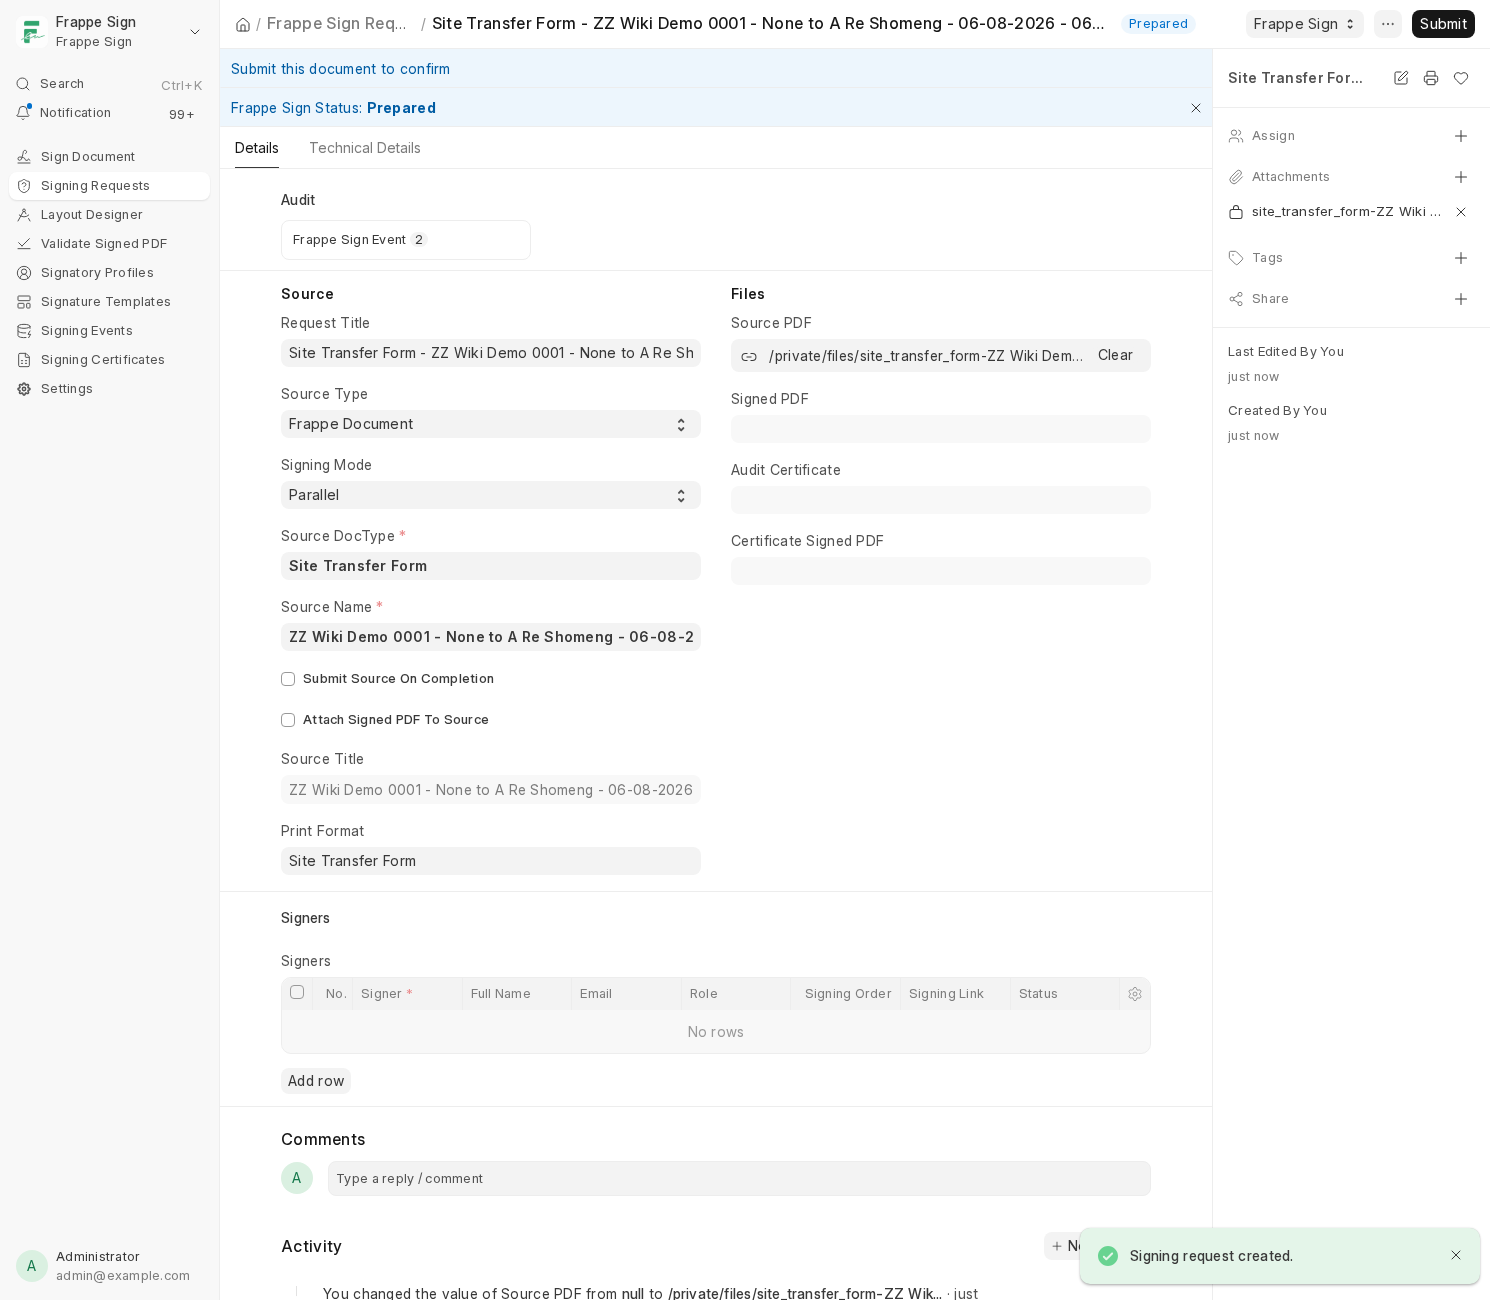This screenshot has width=1500, height=1300.
Task: Open Notification bell in sidebar
Action: pyautogui.click(x=23, y=113)
